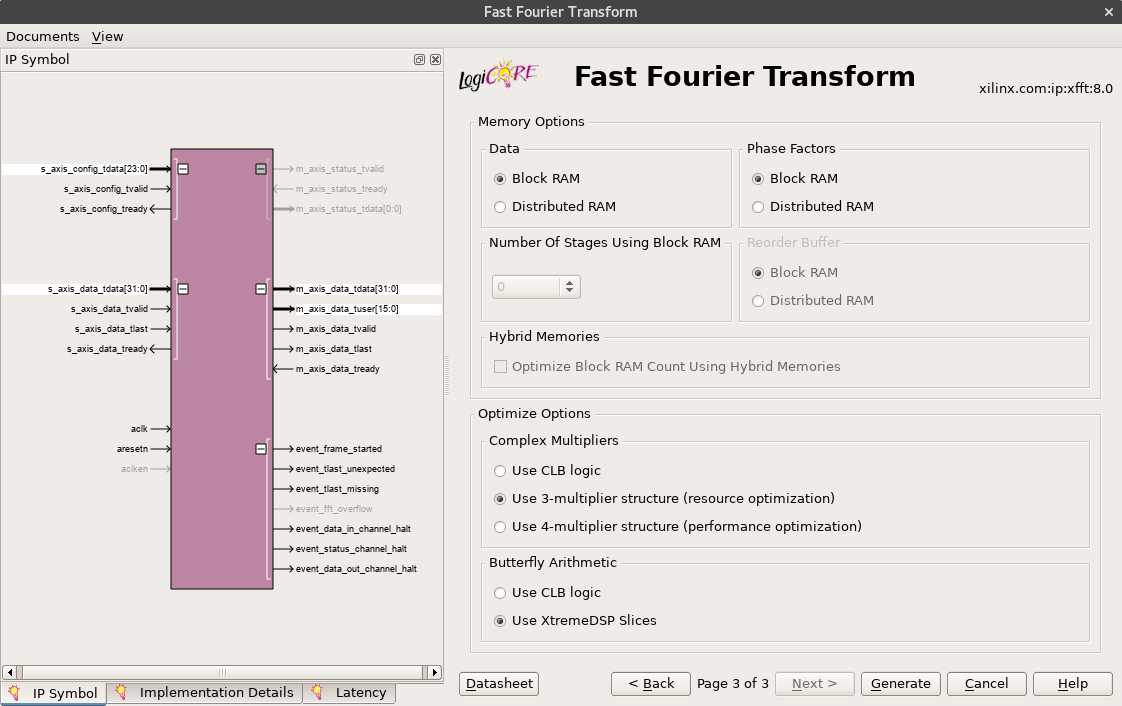The width and height of the screenshot is (1122, 706).
Task: Collapse the m_axis_status bus group
Action: click(x=261, y=169)
